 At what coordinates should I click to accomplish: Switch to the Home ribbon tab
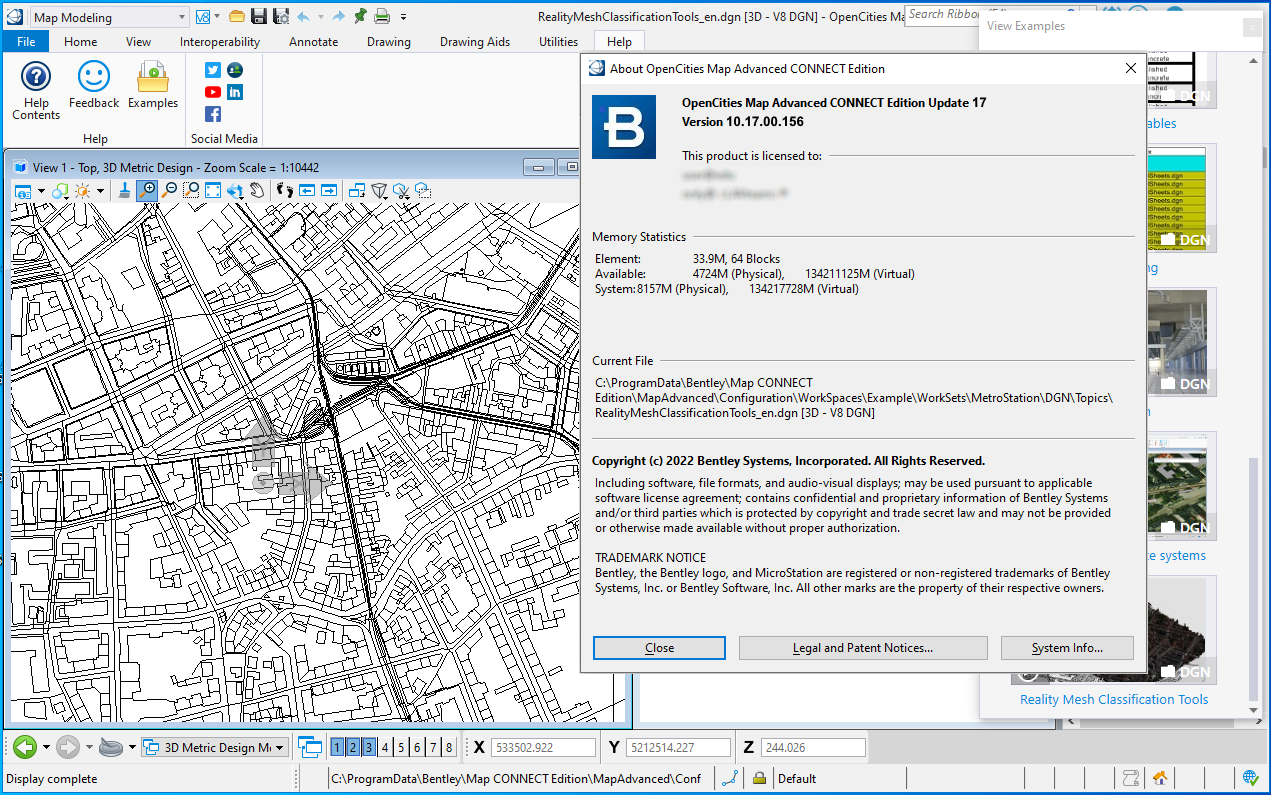(x=80, y=42)
